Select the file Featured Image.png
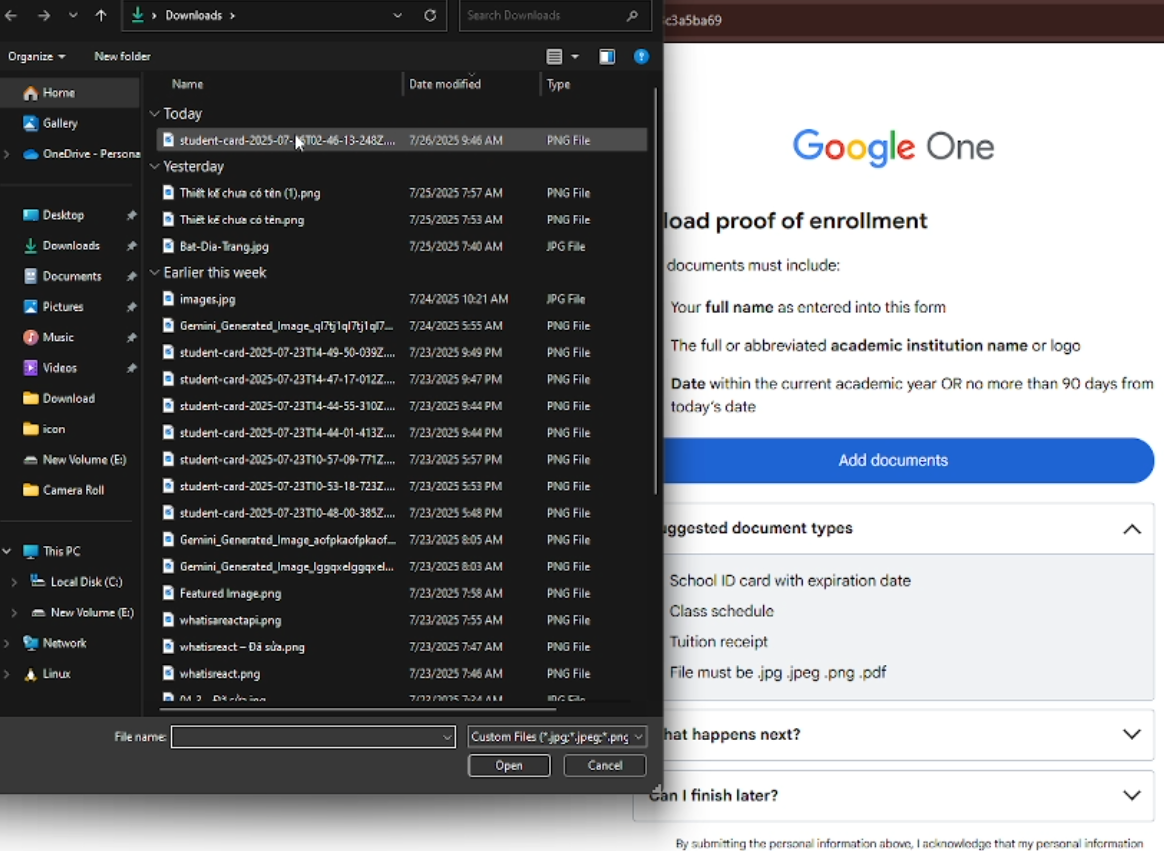The image size is (1164, 851). (x=402, y=593)
